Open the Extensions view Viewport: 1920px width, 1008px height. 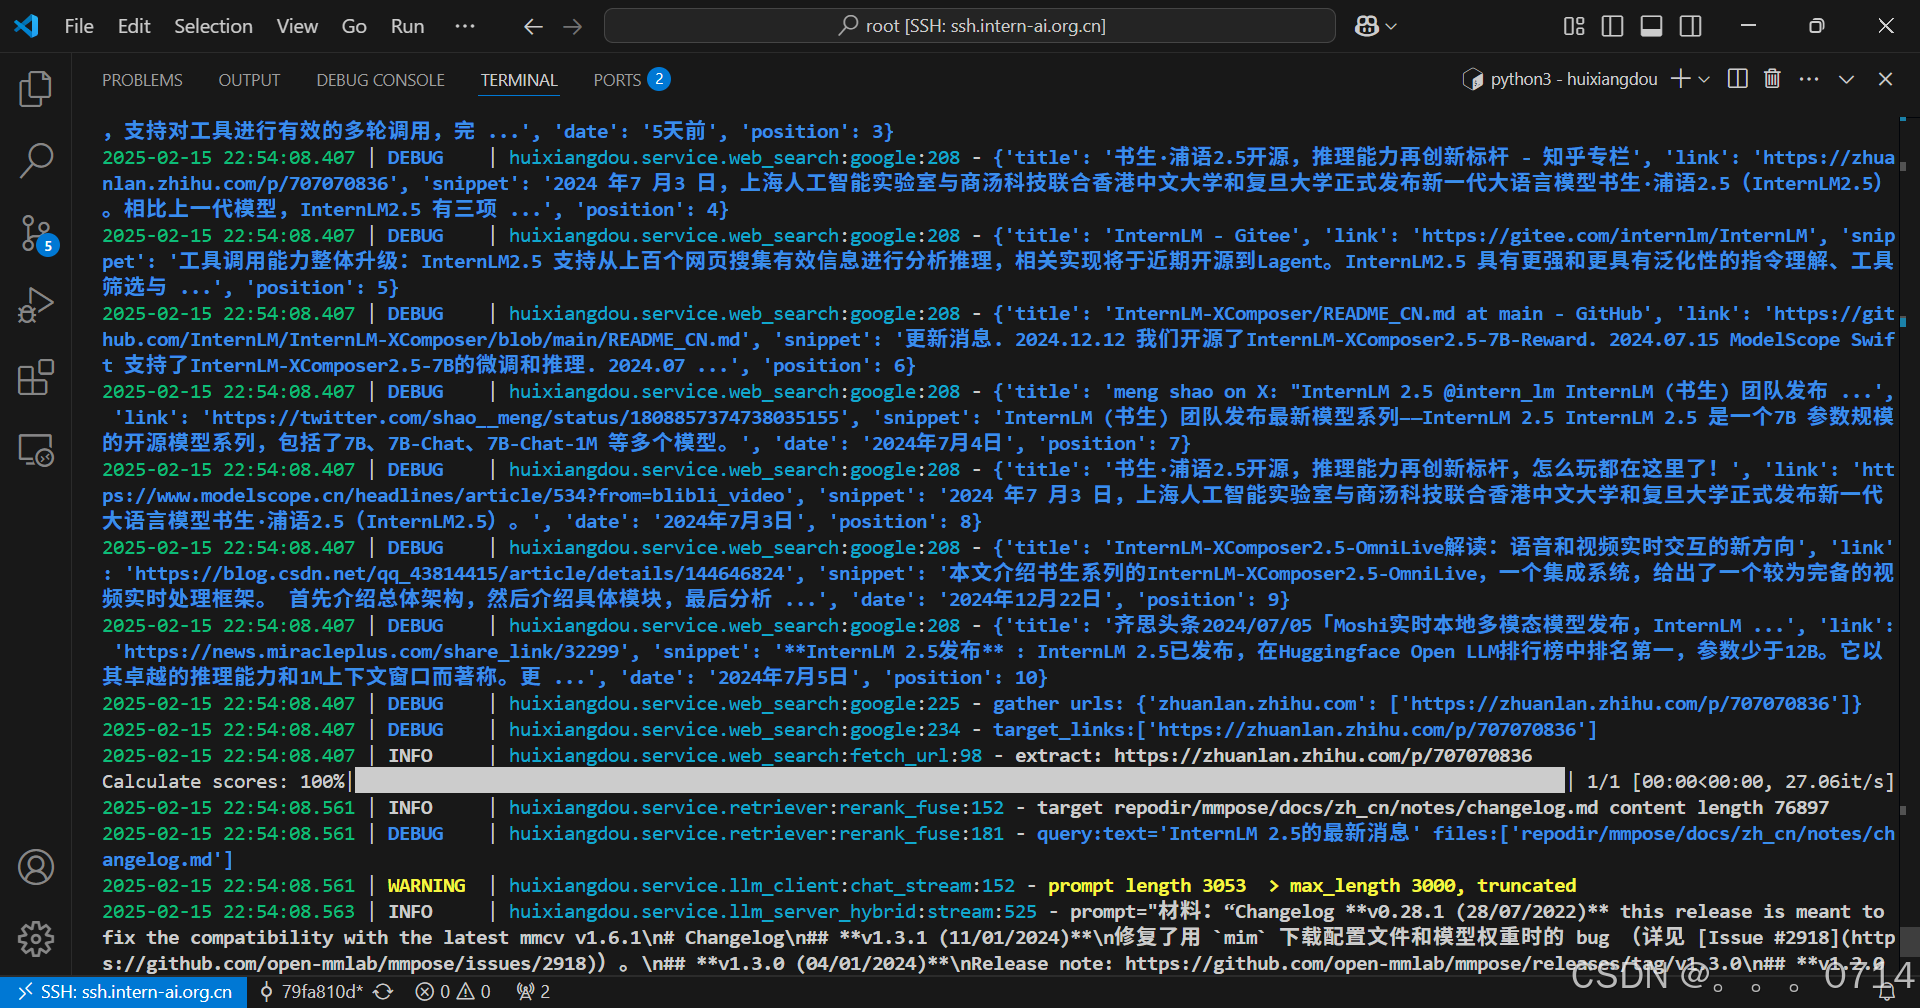(36, 378)
